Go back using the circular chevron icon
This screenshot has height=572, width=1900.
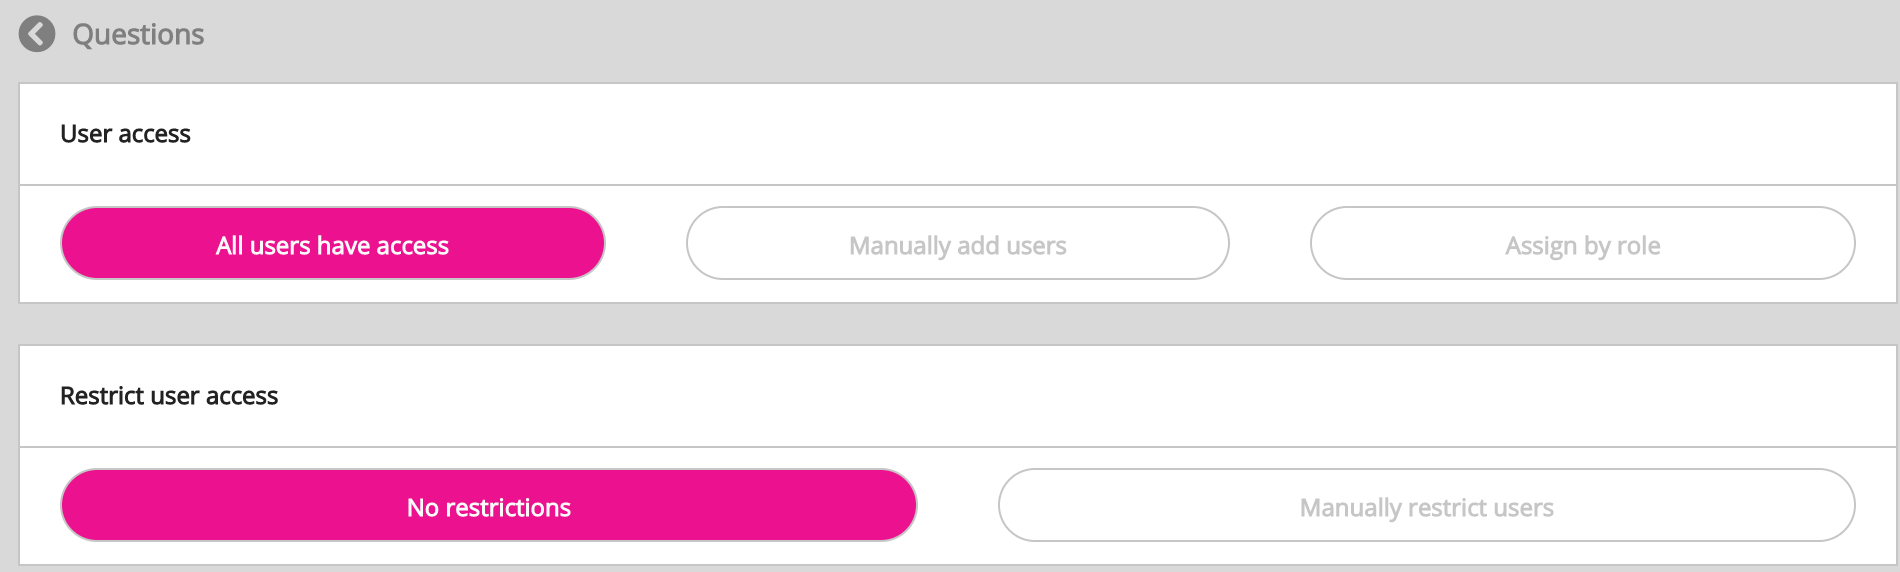(37, 34)
